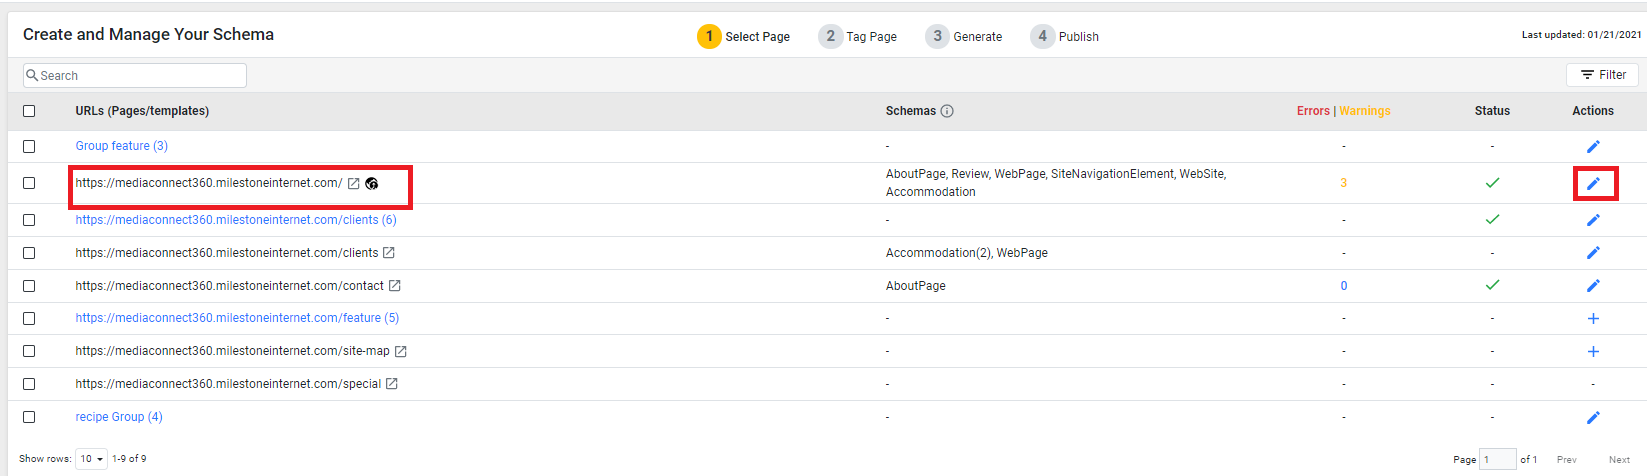Screen dimensions: 1647x476
Task: Select all rows with header checkbox
Action: point(29,111)
